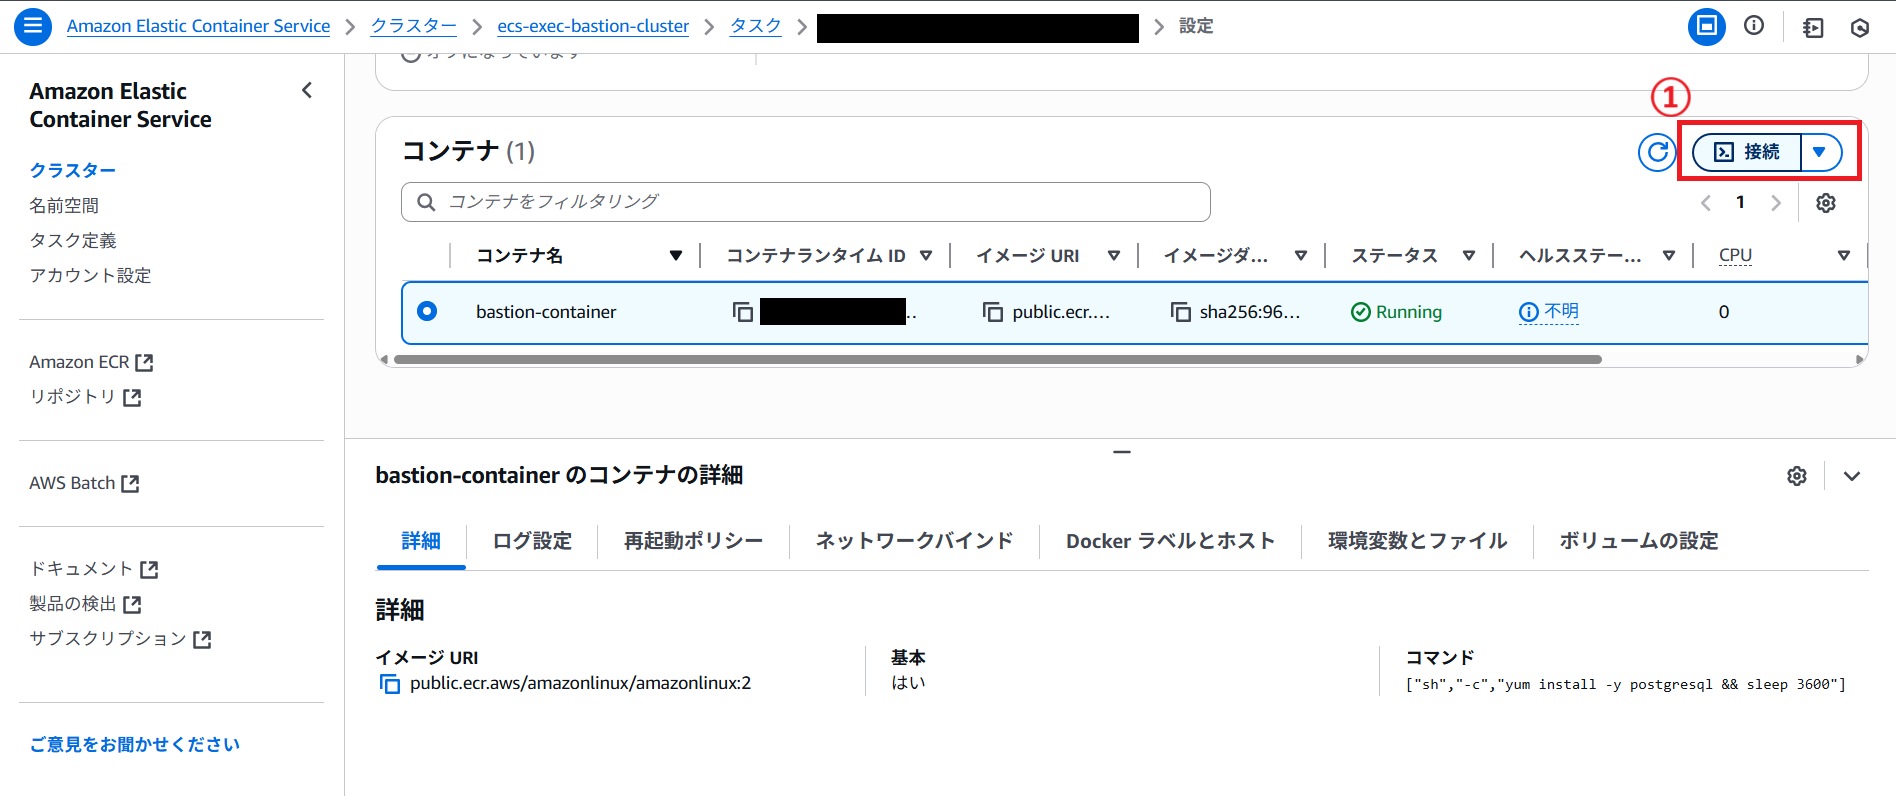This screenshot has height=797, width=1896.
Task: Open タスク定義 in the sidebar
Action: (x=73, y=240)
